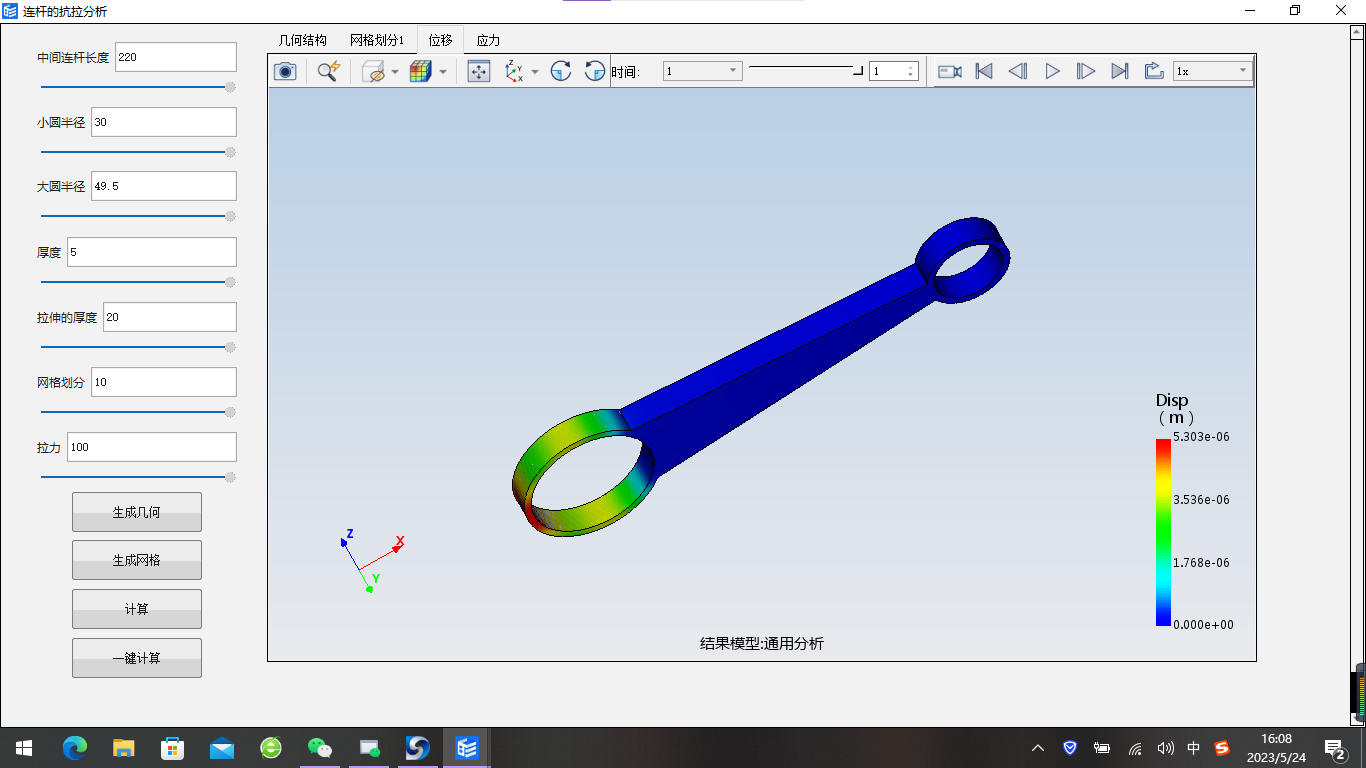Open the 1x playback speed dropdown

pyautogui.click(x=1212, y=71)
